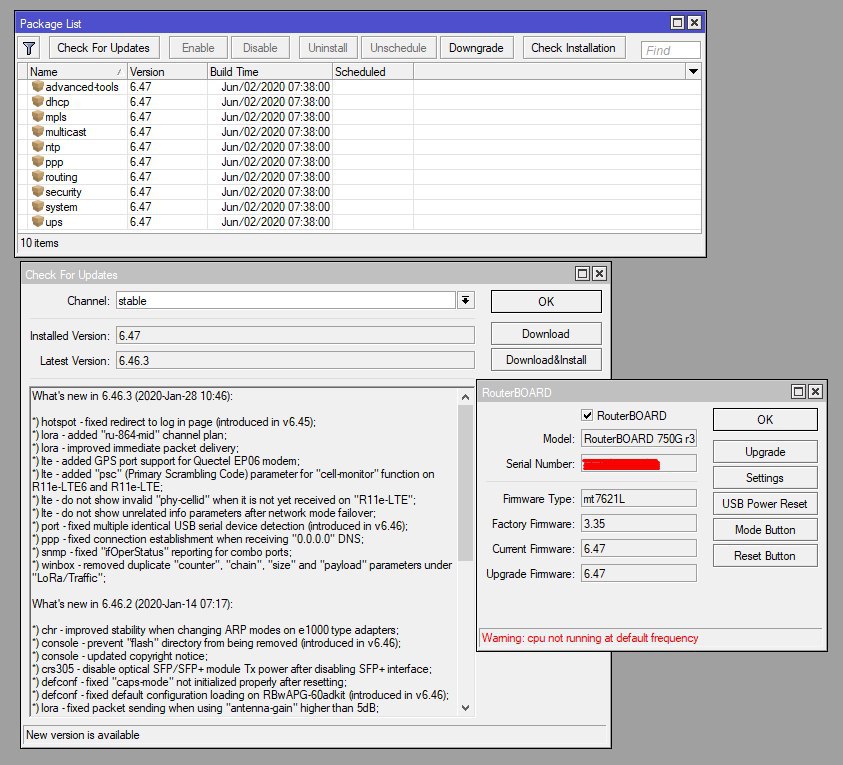Click the cpu frequency warning text
The height and width of the screenshot is (765, 843).
[x=590, y=638]
